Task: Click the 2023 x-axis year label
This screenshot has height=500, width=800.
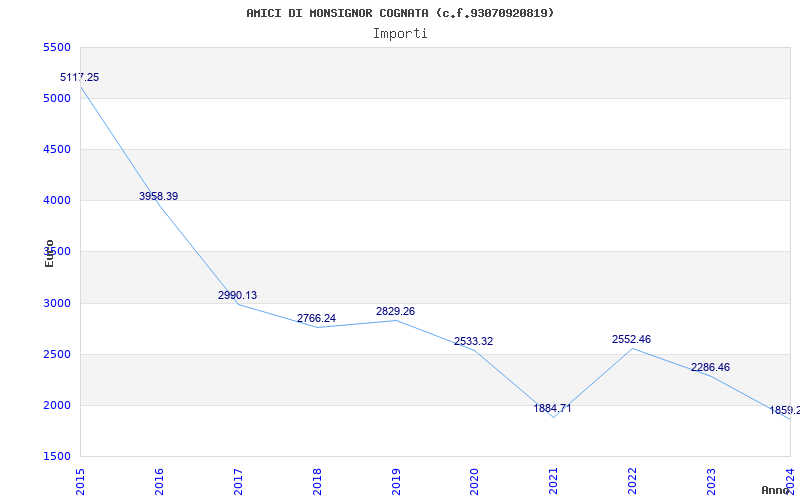Action: click(x=711, y=482)
